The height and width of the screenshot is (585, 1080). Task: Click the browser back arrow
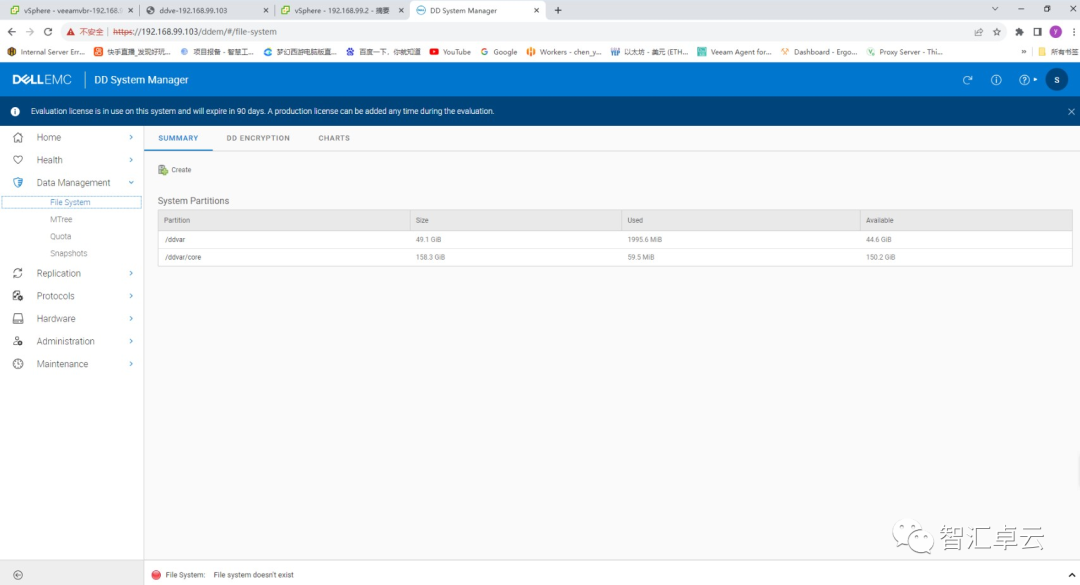click(x=12, y=32)
